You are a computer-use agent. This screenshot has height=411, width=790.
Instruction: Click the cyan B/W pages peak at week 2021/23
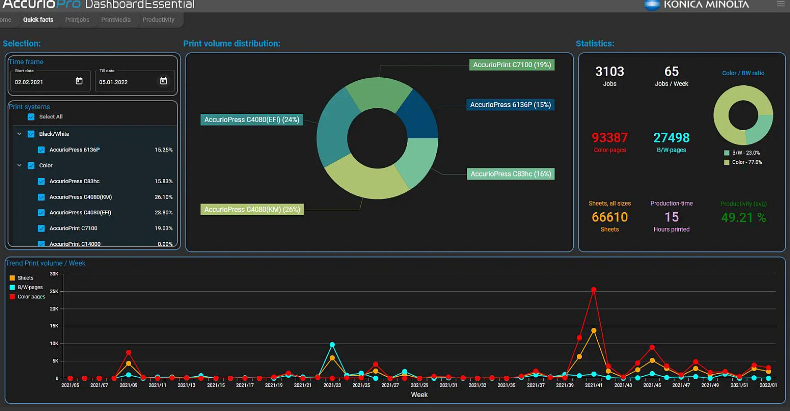[x=332, y=345]
